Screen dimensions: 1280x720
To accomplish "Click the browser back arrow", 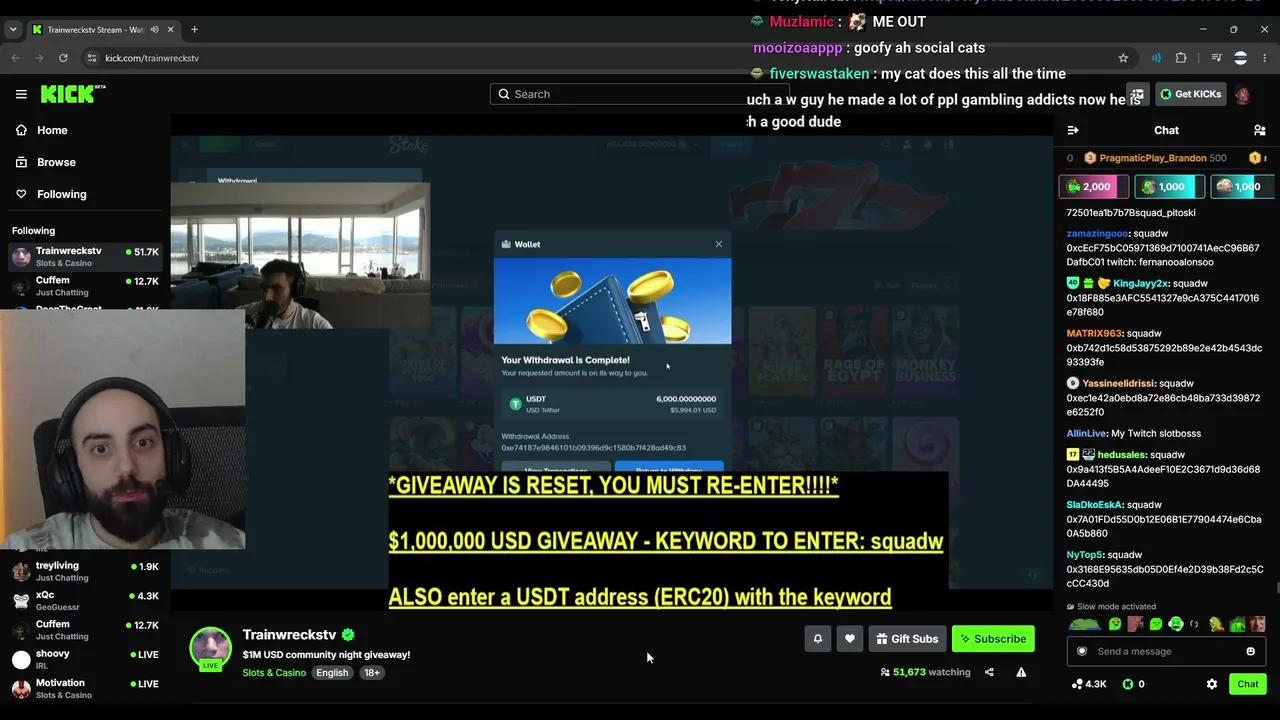I will [15, 58].
